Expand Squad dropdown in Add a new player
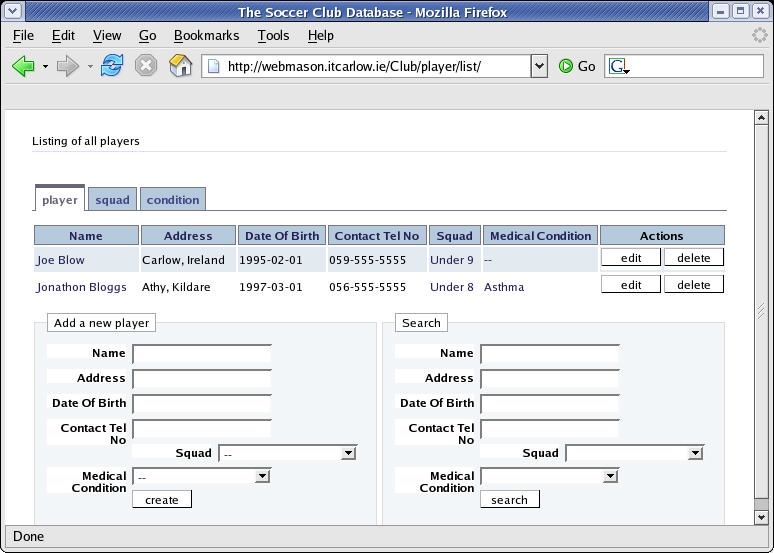Screen dimensions: 774x553 [348, 453]
